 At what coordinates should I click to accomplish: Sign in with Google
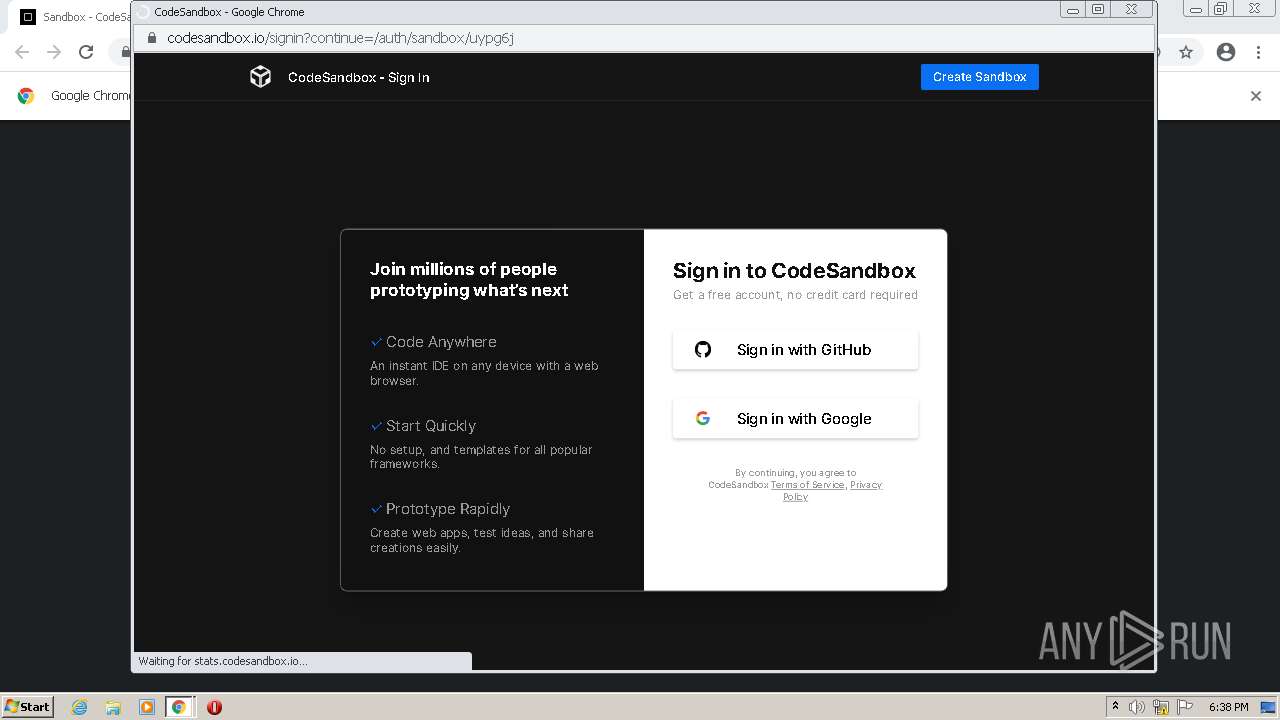point(795,419)
